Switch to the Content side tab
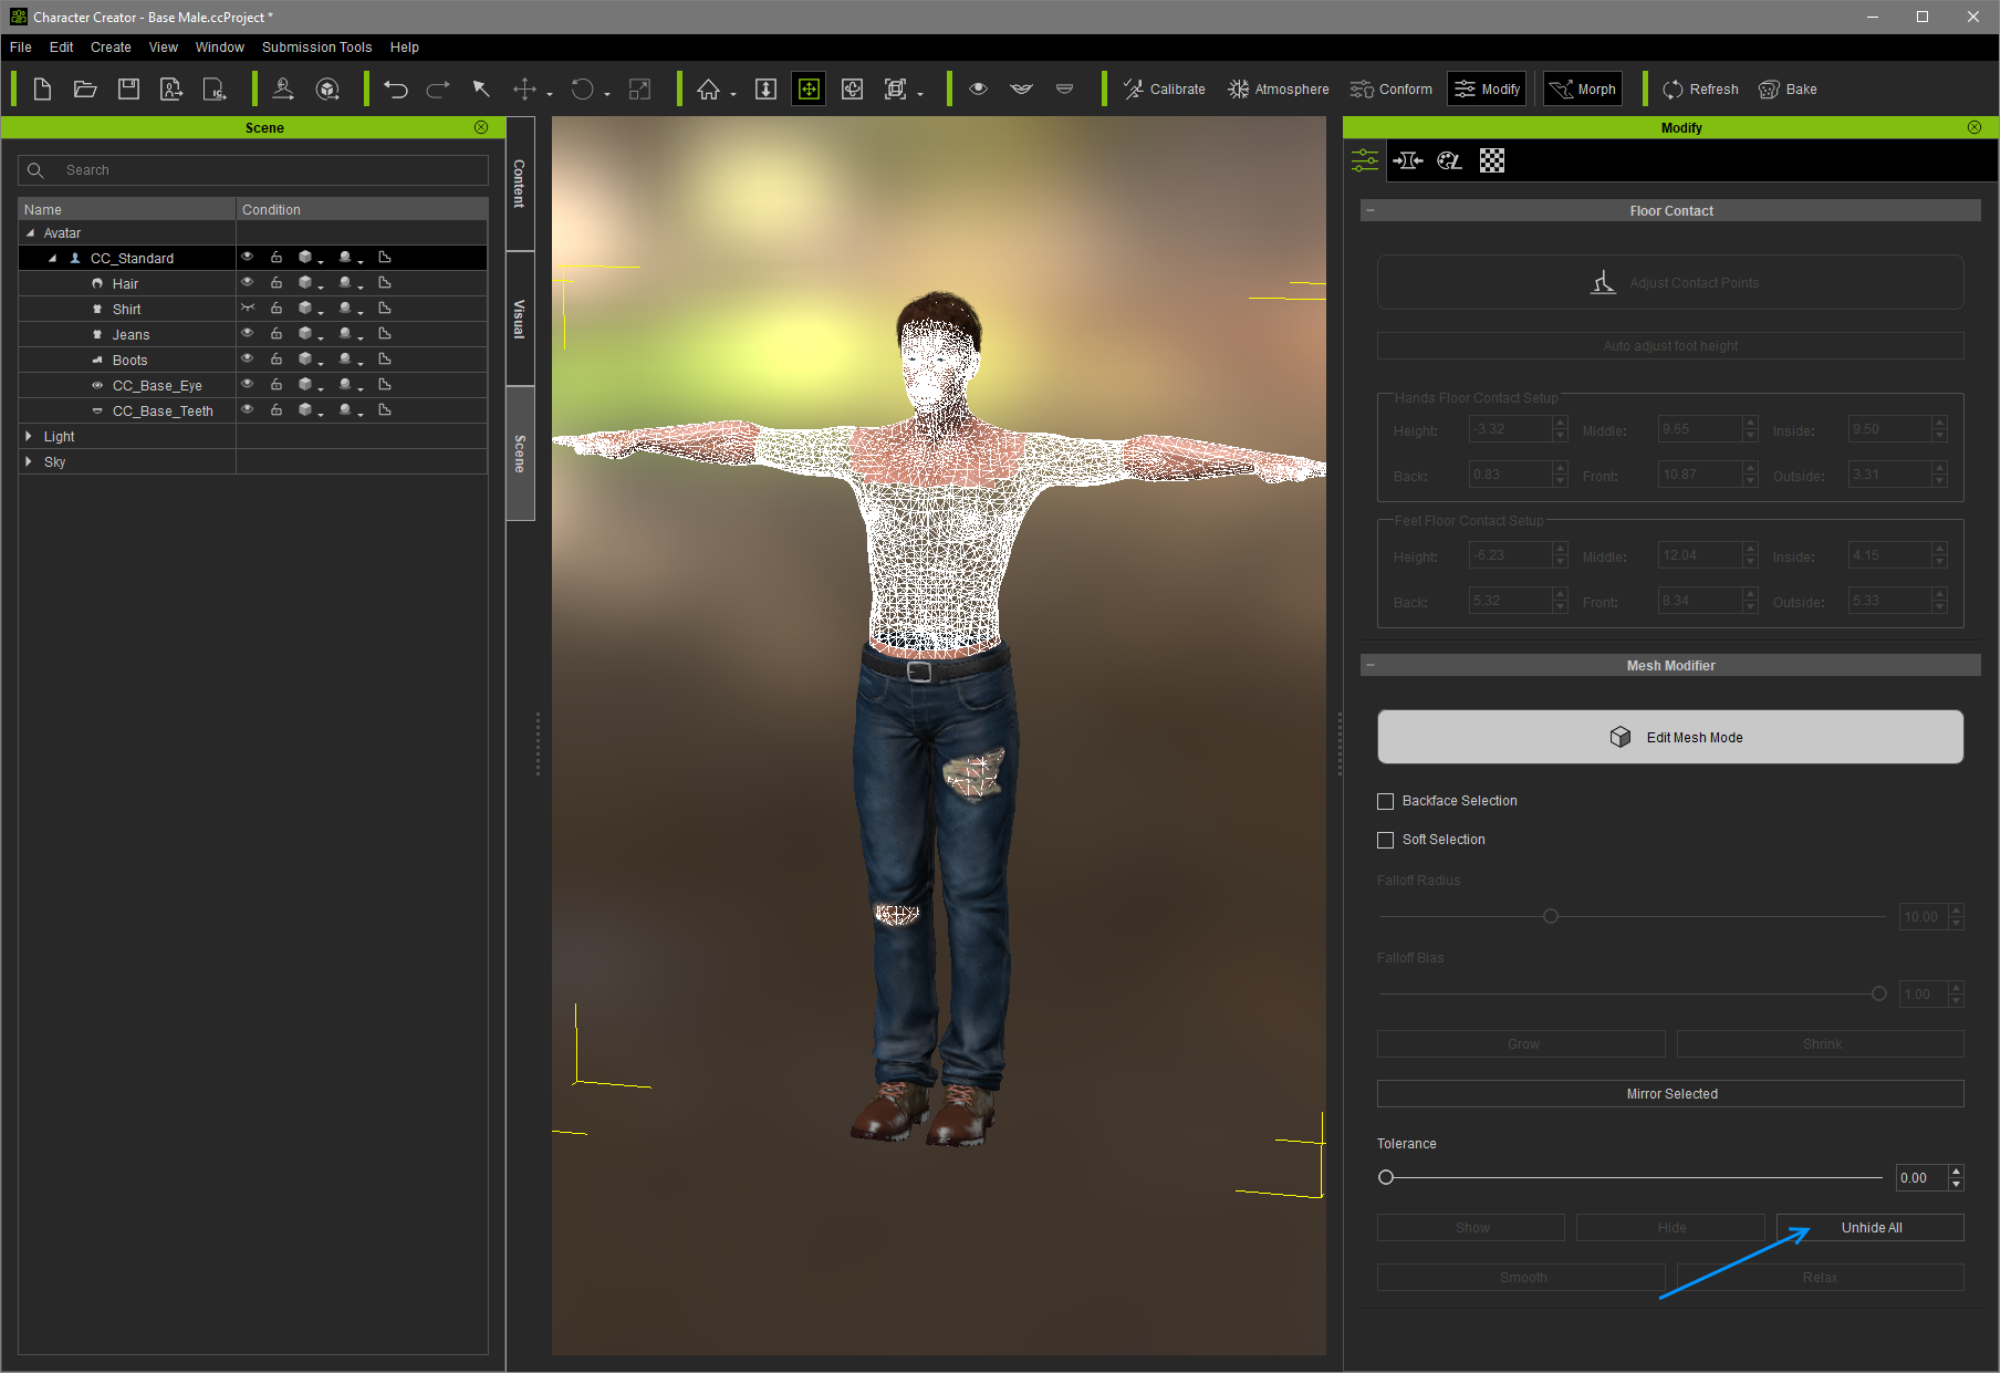 coord(520,183)
